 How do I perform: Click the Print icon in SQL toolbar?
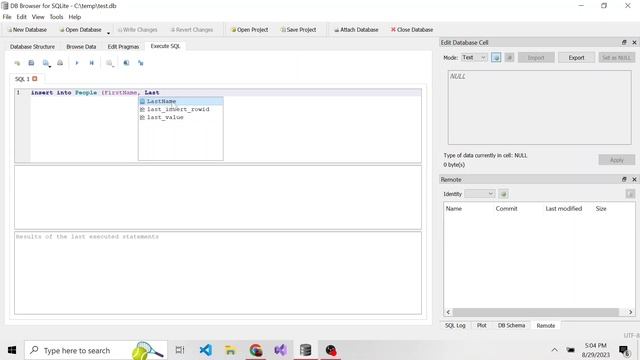[x=60, y=63]
